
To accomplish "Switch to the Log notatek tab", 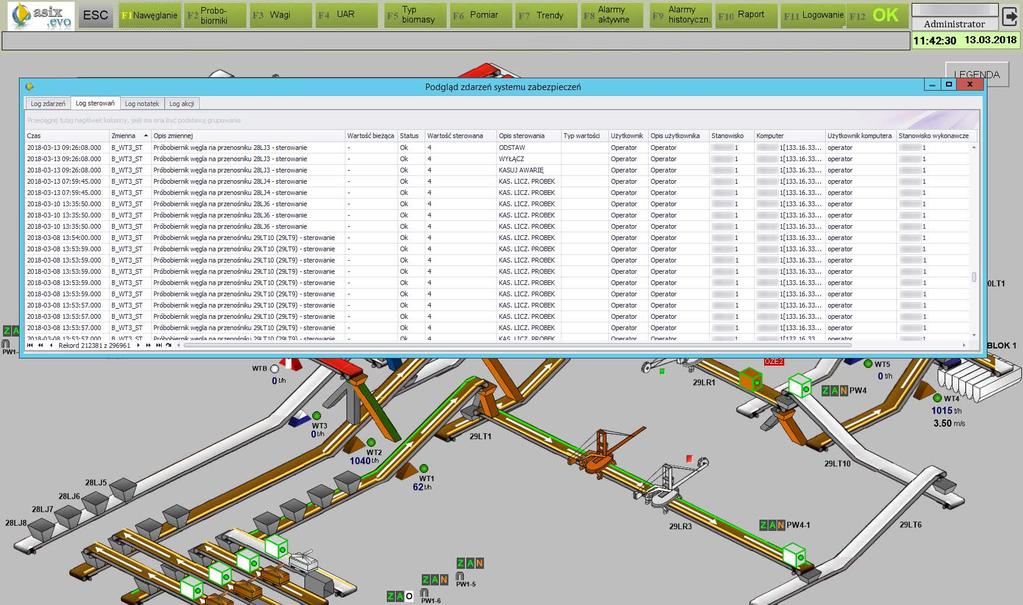I will [x=142, y=104].
